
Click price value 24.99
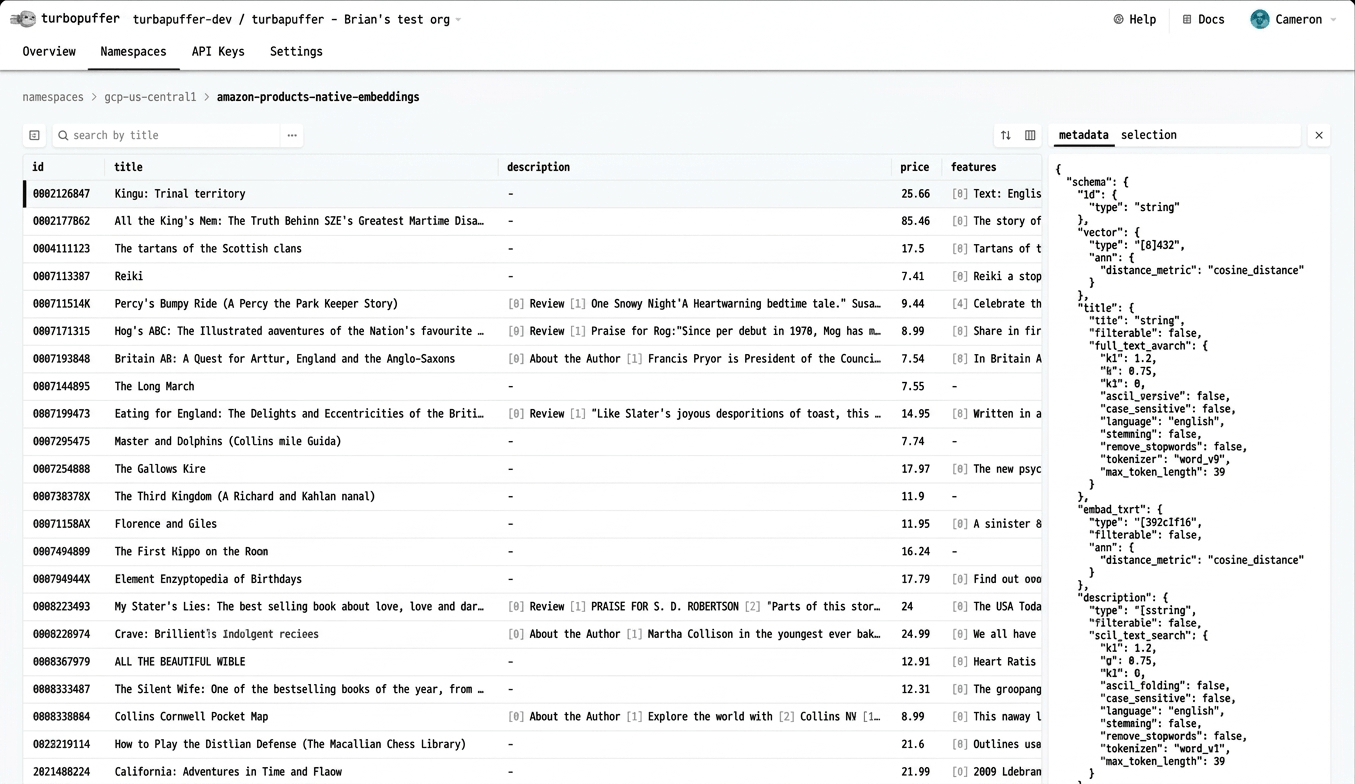(x=915, y=634)
